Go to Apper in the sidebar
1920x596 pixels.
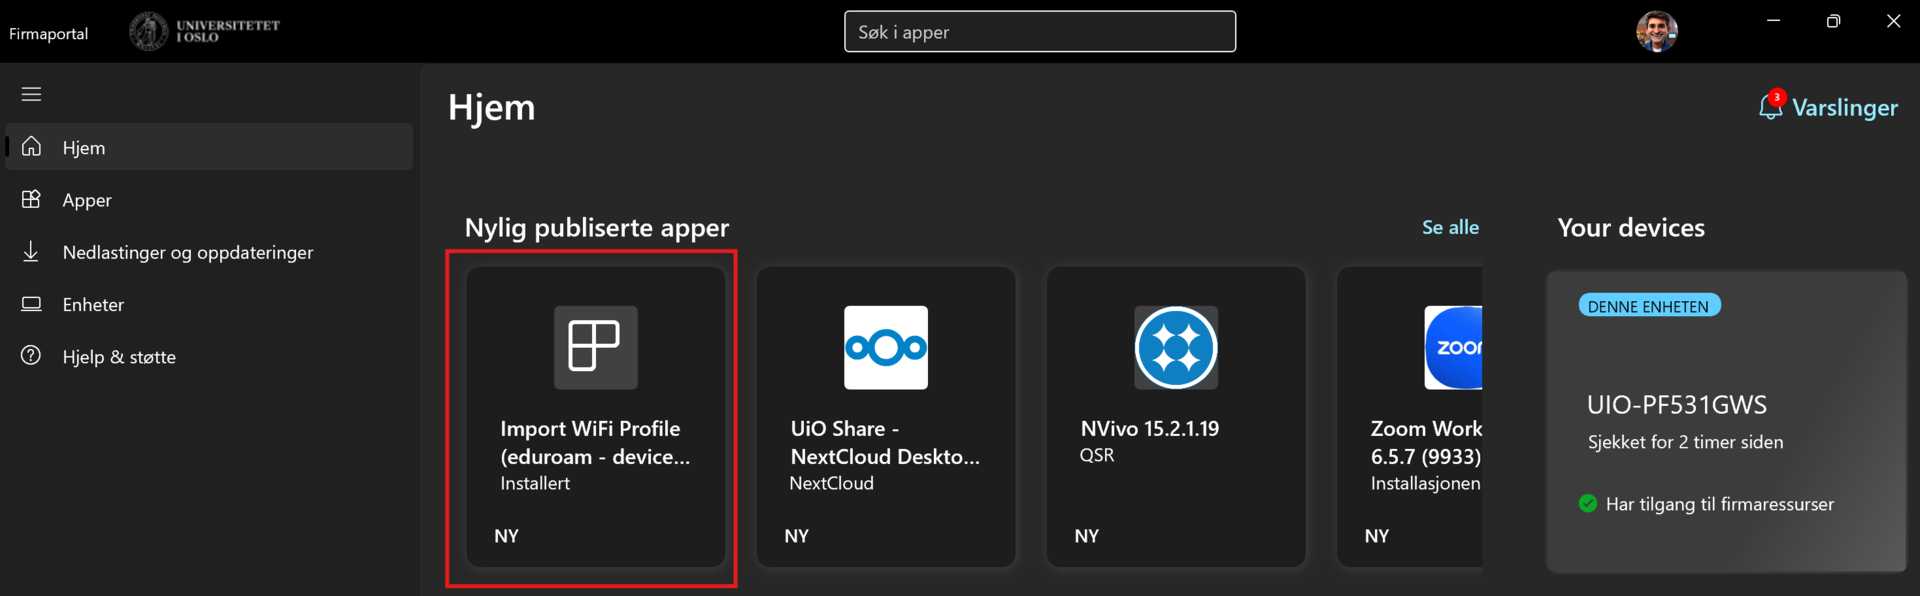[x=209, y=199]
